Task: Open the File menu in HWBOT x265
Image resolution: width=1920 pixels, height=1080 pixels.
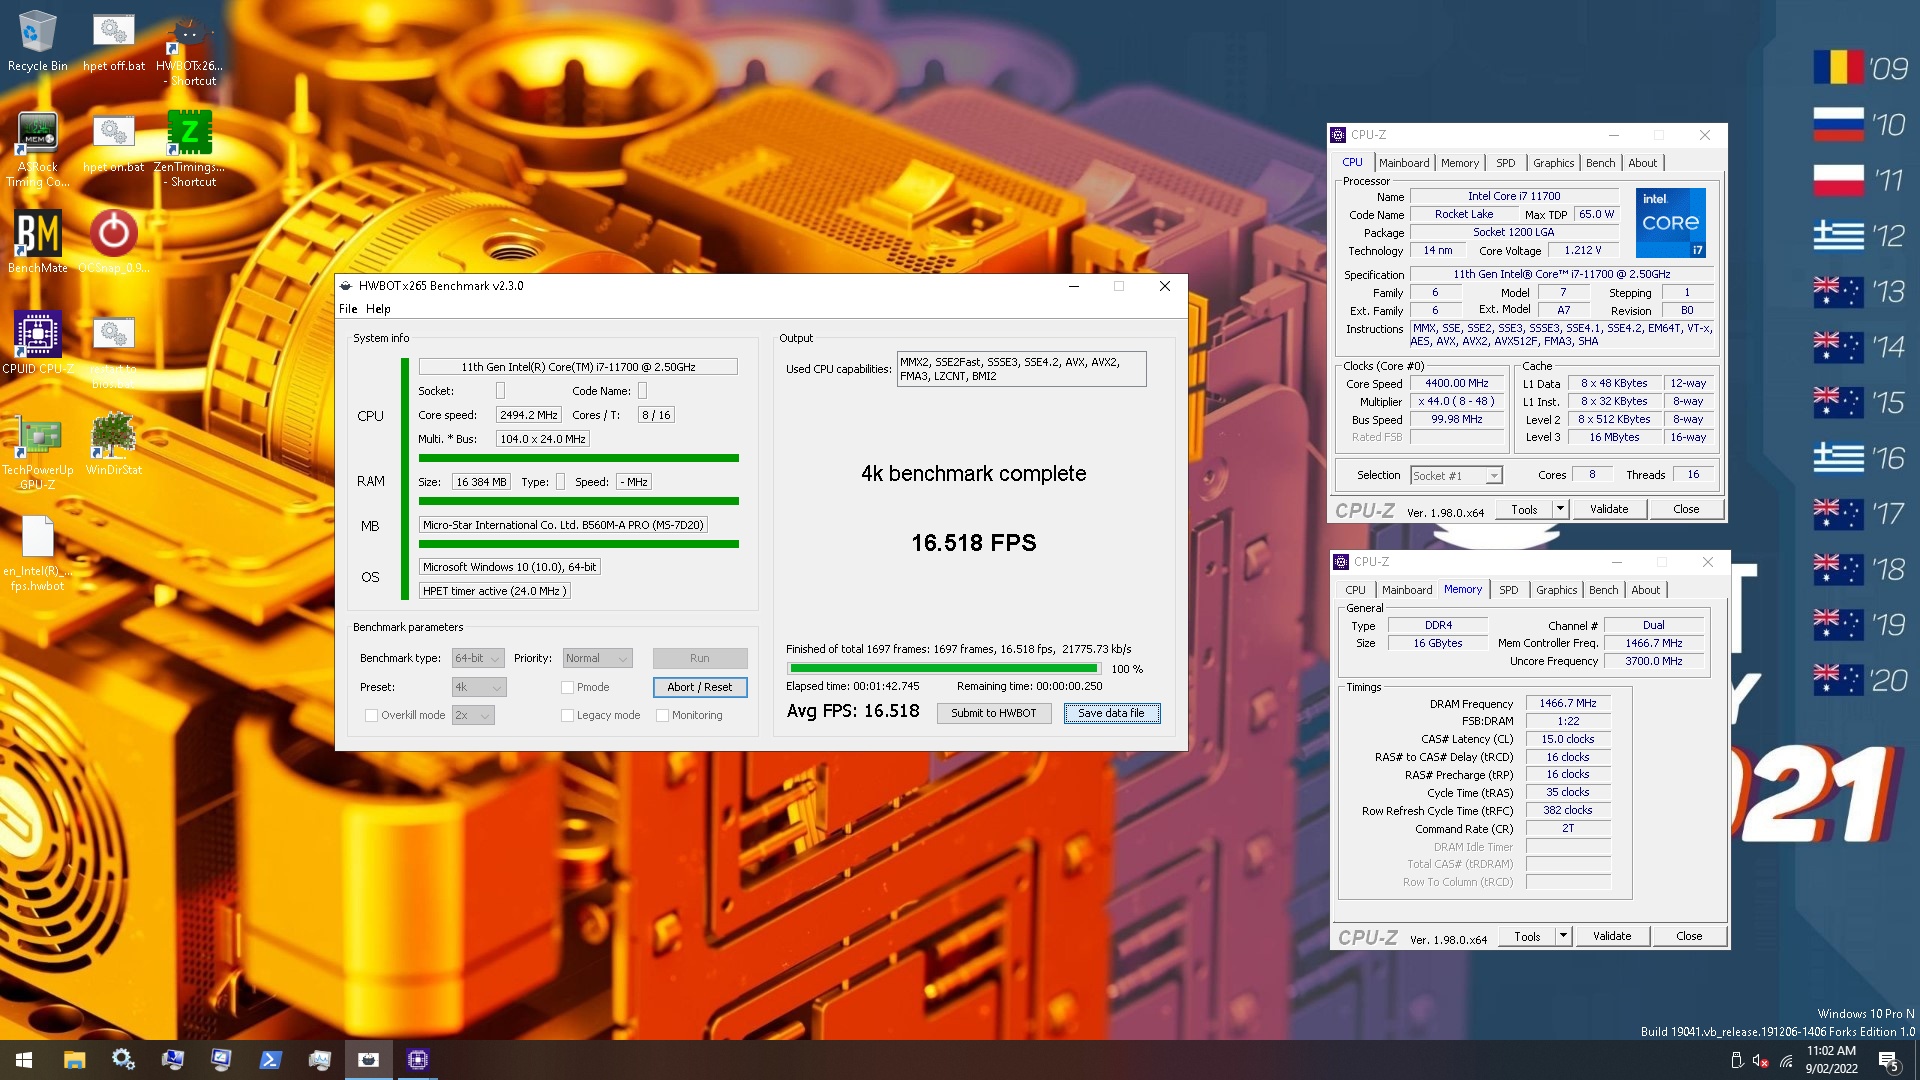Action: coord(348,309)
